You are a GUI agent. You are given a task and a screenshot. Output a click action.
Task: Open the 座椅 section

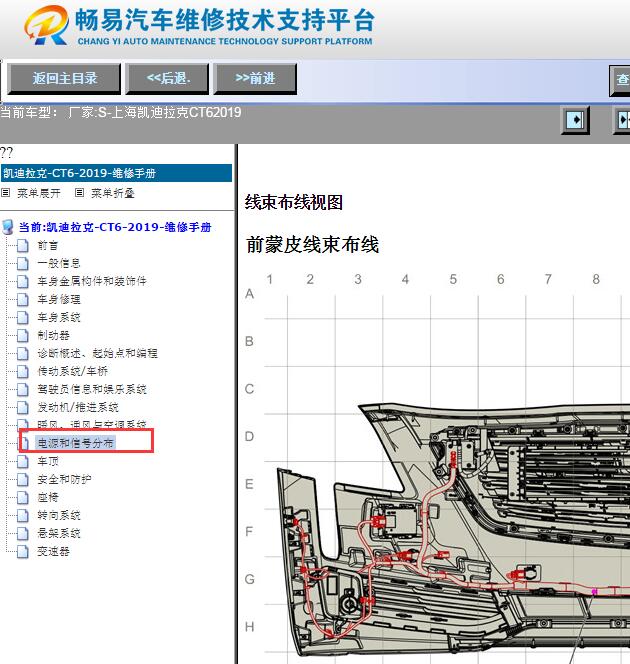tap(47, 497)
